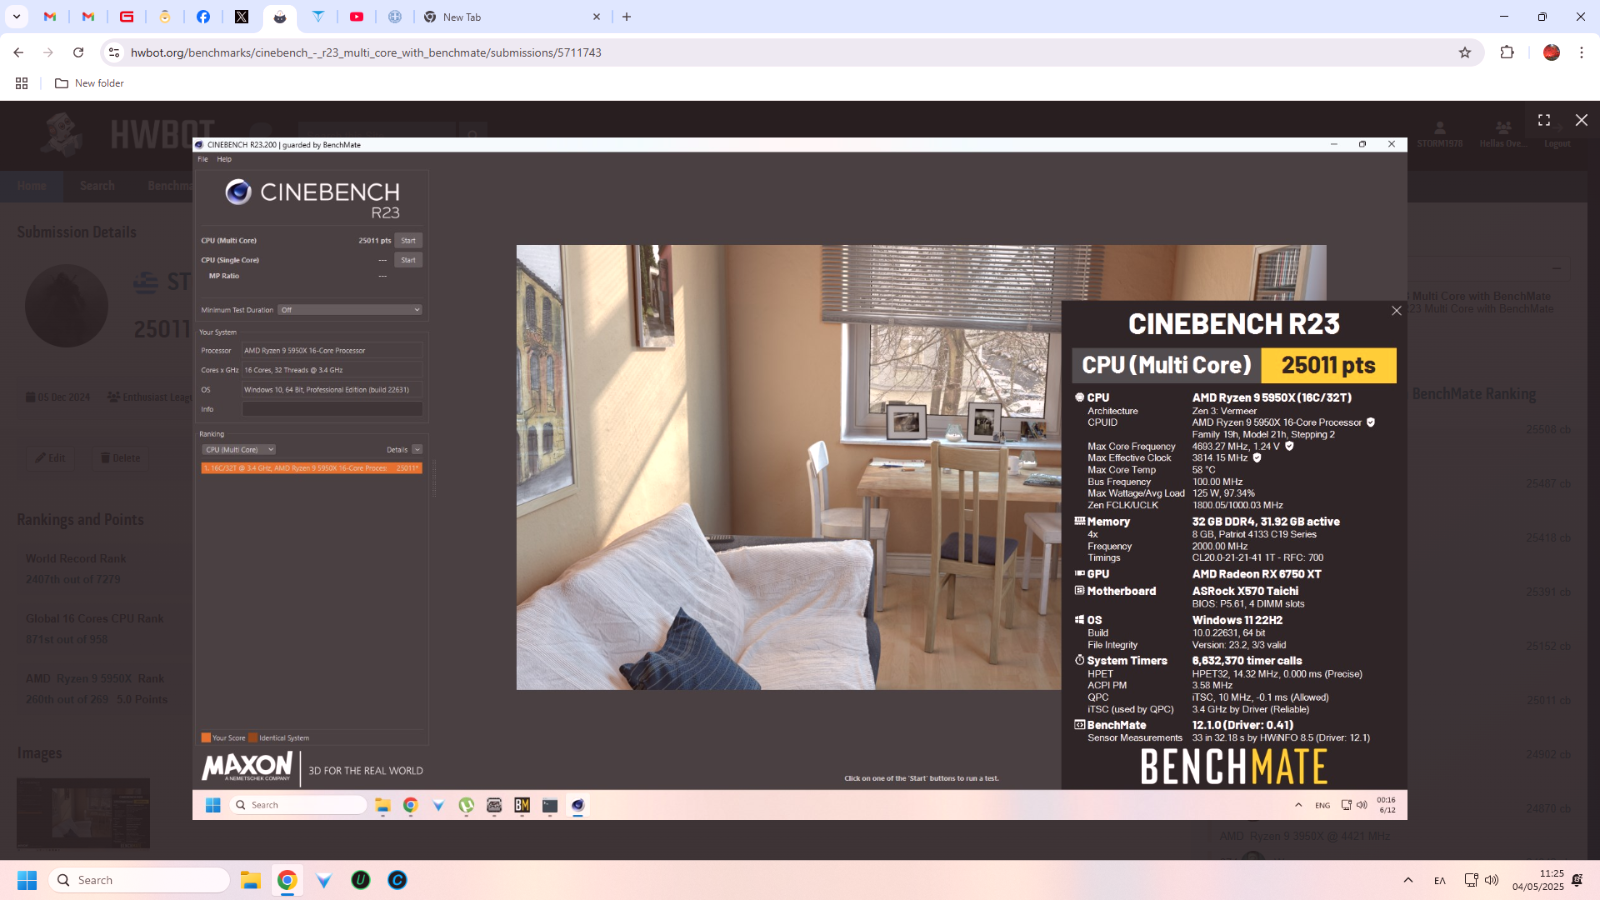Screen dimensions: 1600x900
Task: Open a new browser tab with plus
Action: 627,17
